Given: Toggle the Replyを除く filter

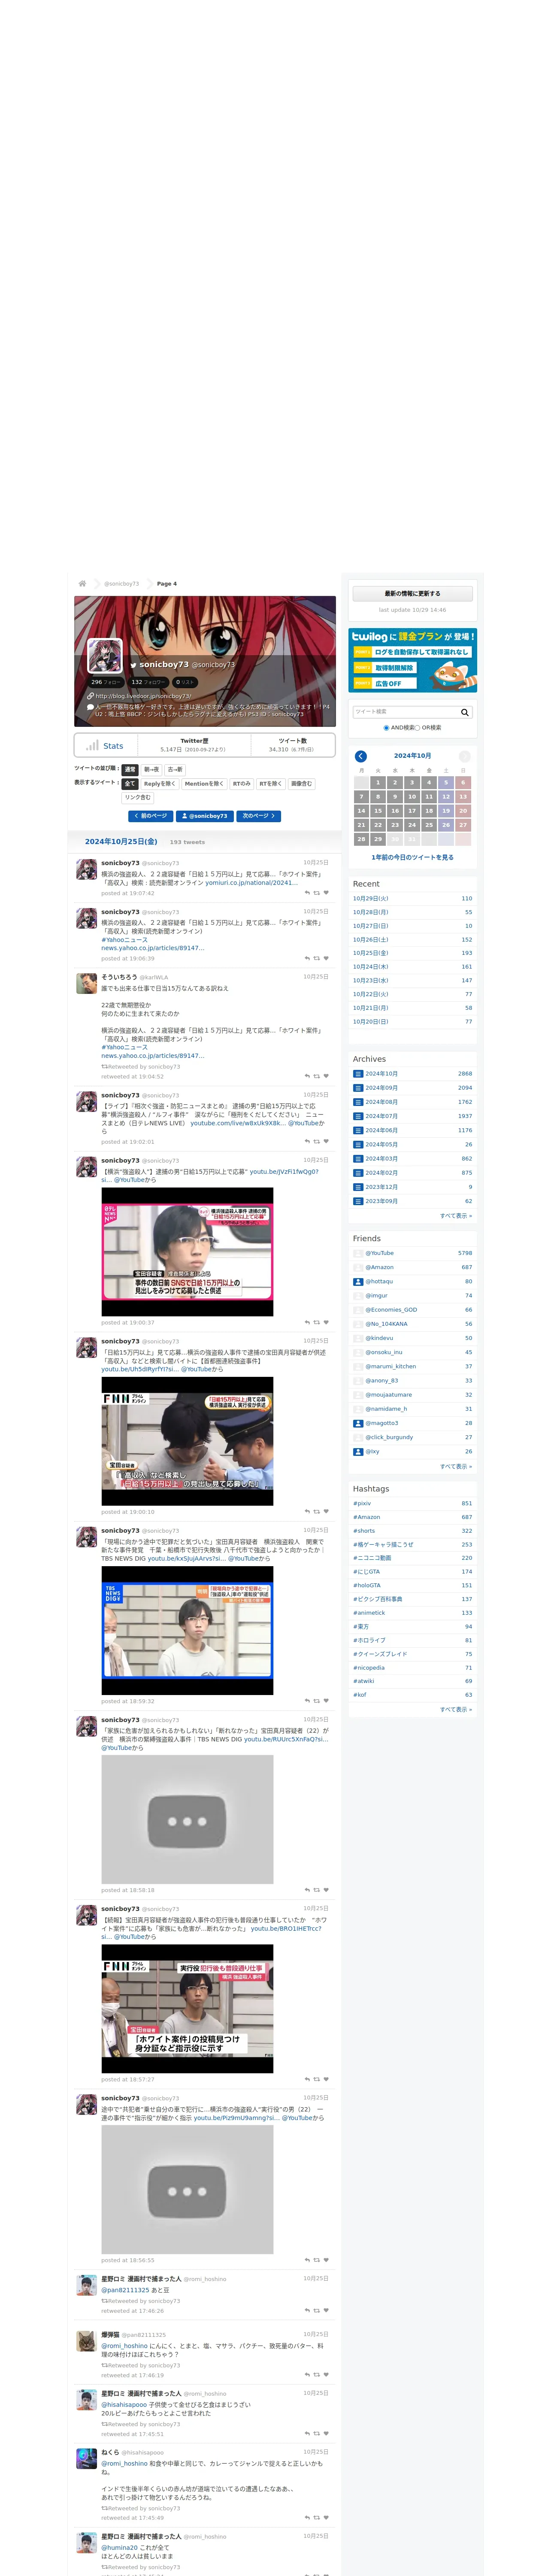Looking at the screenshot, I should pyautogui.click(x=160, y=784).
